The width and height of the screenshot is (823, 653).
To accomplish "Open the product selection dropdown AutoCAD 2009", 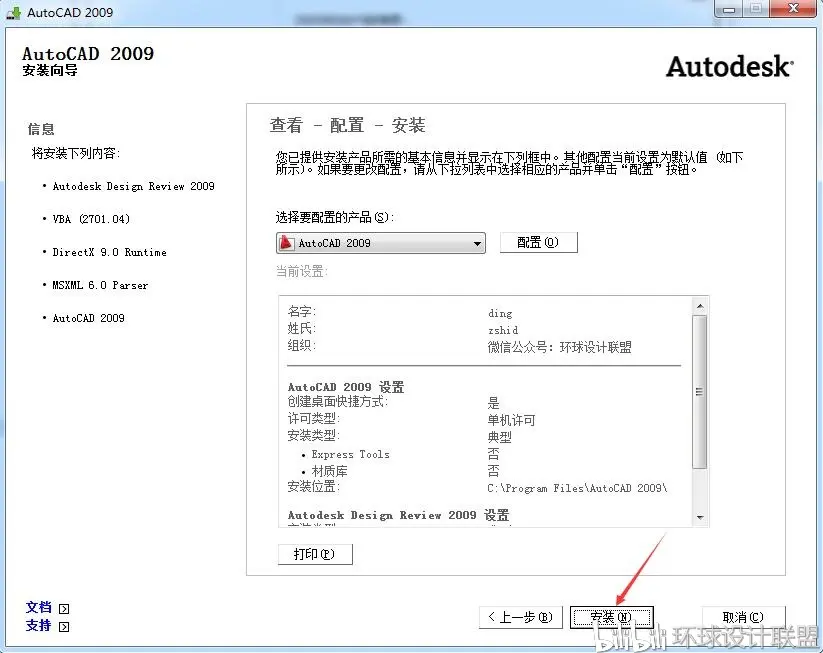I will click(x=381, y=243).
